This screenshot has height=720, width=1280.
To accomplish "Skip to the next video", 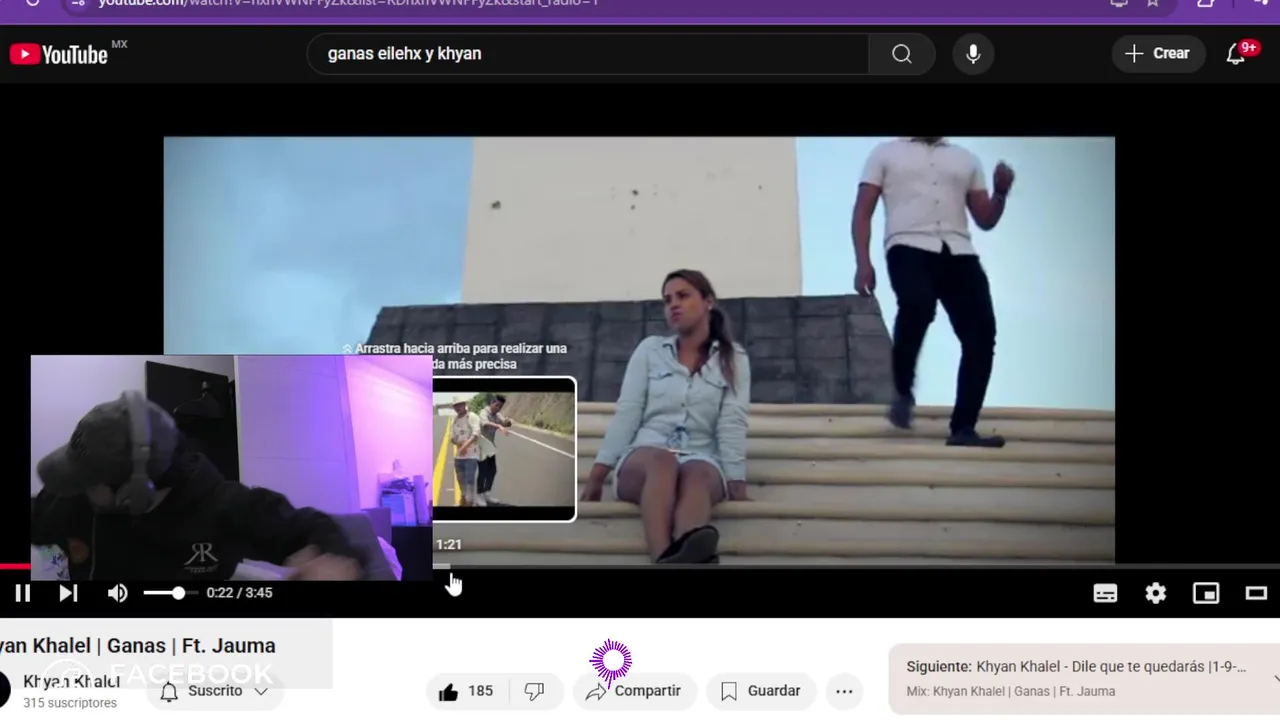I will (68, 593).
